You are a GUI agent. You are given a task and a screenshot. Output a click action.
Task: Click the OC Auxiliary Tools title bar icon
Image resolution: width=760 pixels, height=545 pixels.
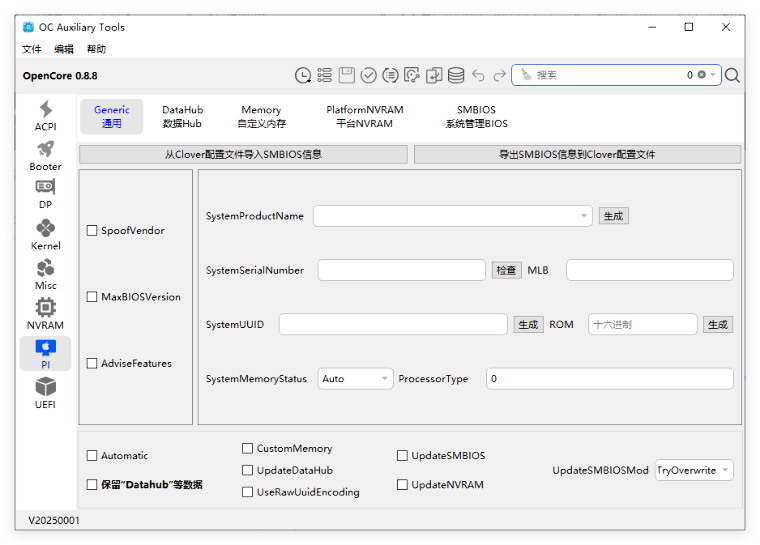click(x=29, y=27)
